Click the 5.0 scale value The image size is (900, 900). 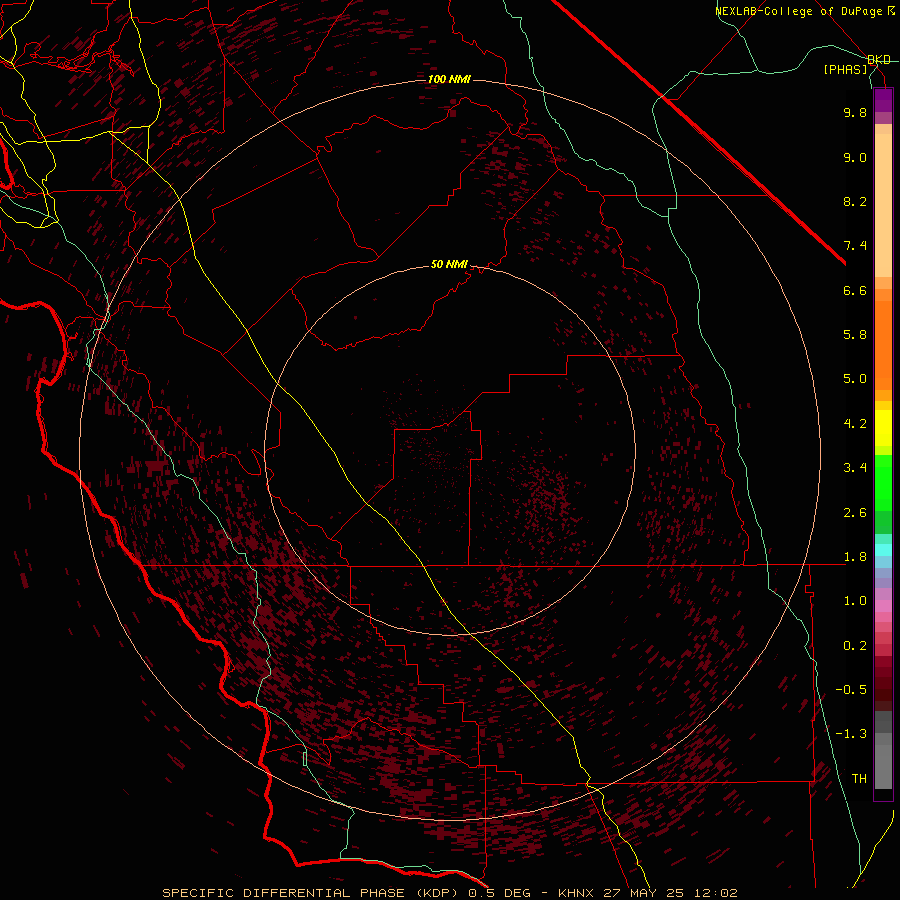tap(855, 379)
